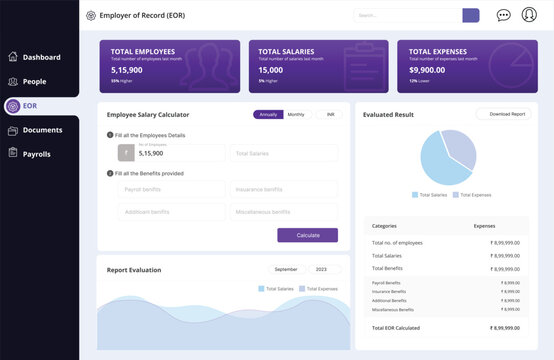Viewport: 554px width, 360px height.
Task: Click the Insurance Benefits row label
Action: [389, 291]
